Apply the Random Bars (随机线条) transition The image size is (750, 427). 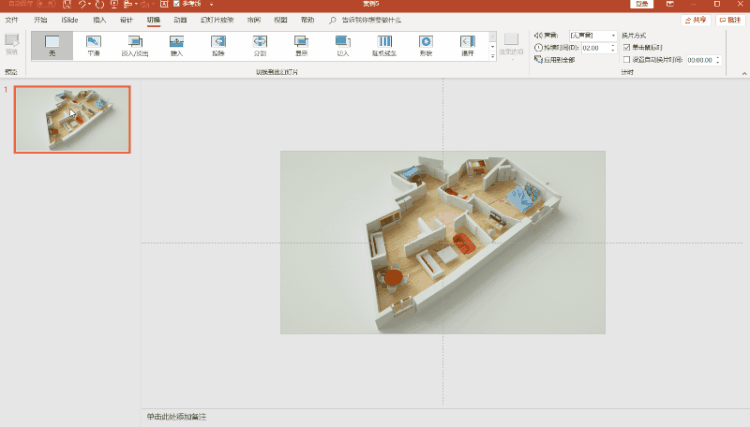[x=385, y=46]
